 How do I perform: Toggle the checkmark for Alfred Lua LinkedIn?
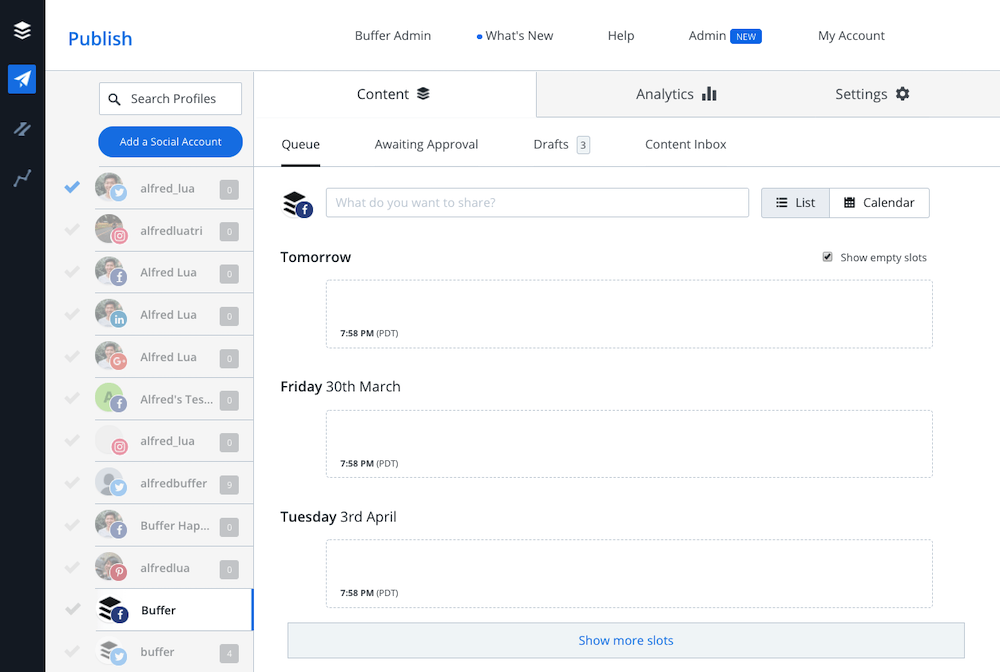72,314
